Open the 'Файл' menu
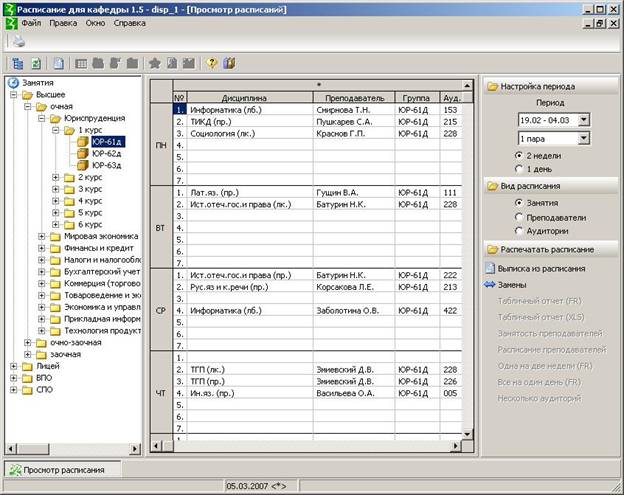The height and width of the screenshot is (495, 624). tap(31, 22)
